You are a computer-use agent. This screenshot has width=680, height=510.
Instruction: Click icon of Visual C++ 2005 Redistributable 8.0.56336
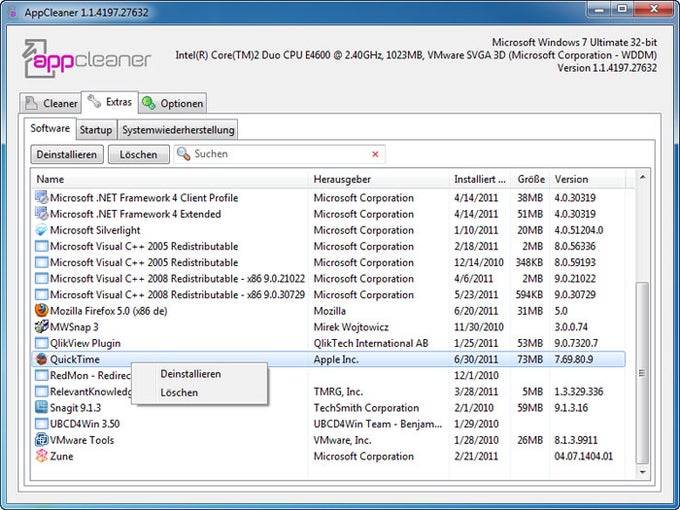[41, 246]
